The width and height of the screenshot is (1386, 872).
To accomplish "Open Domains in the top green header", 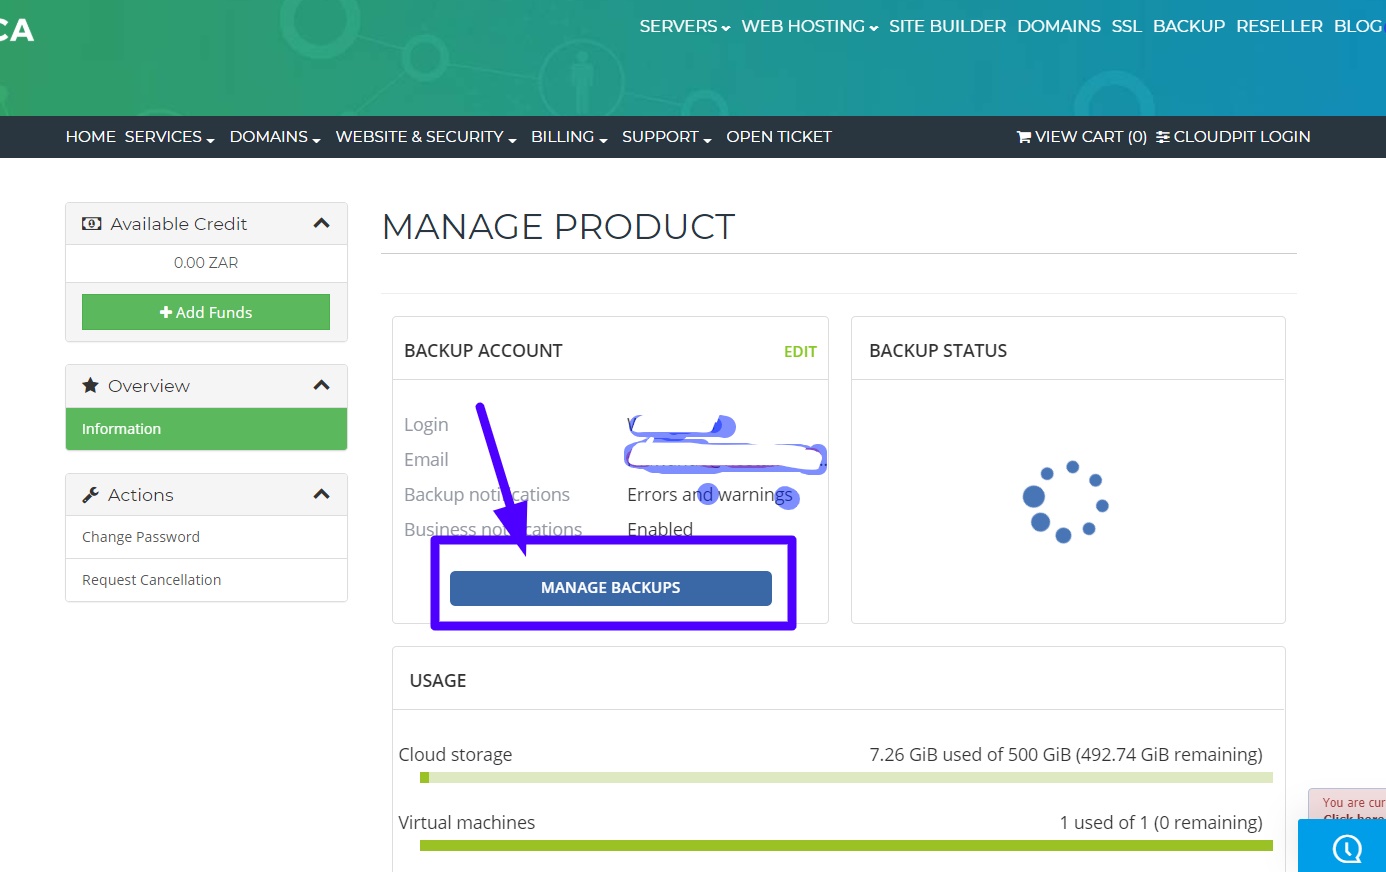I will [1059, 26].
